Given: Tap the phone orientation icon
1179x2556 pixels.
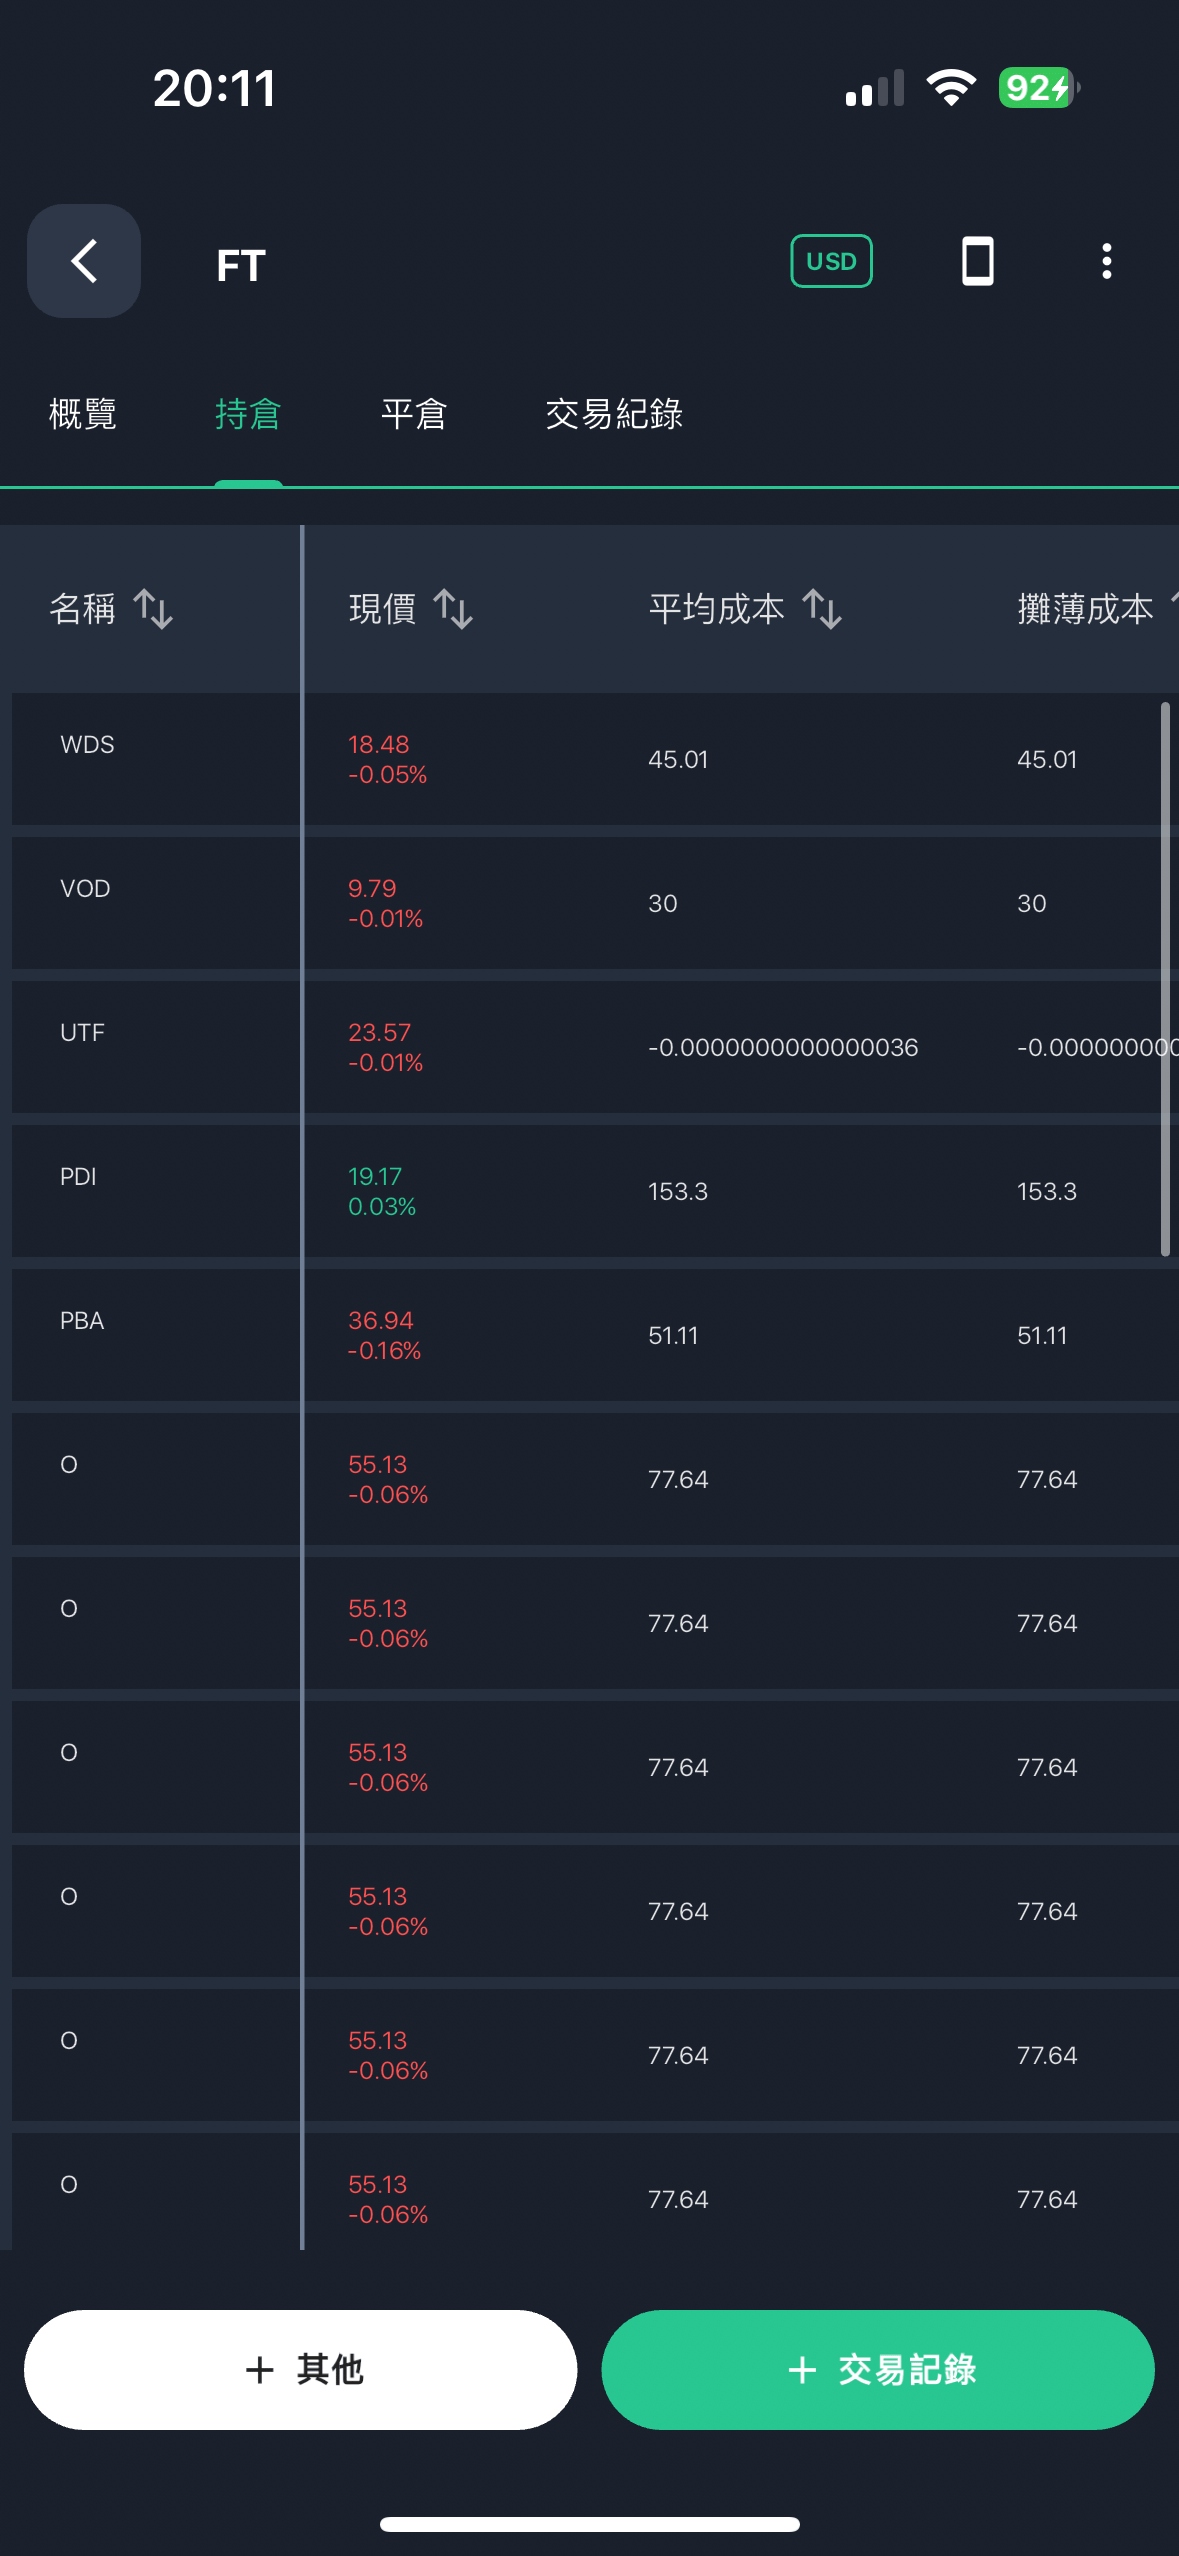Looking at the screenshot, I should 977,261.
